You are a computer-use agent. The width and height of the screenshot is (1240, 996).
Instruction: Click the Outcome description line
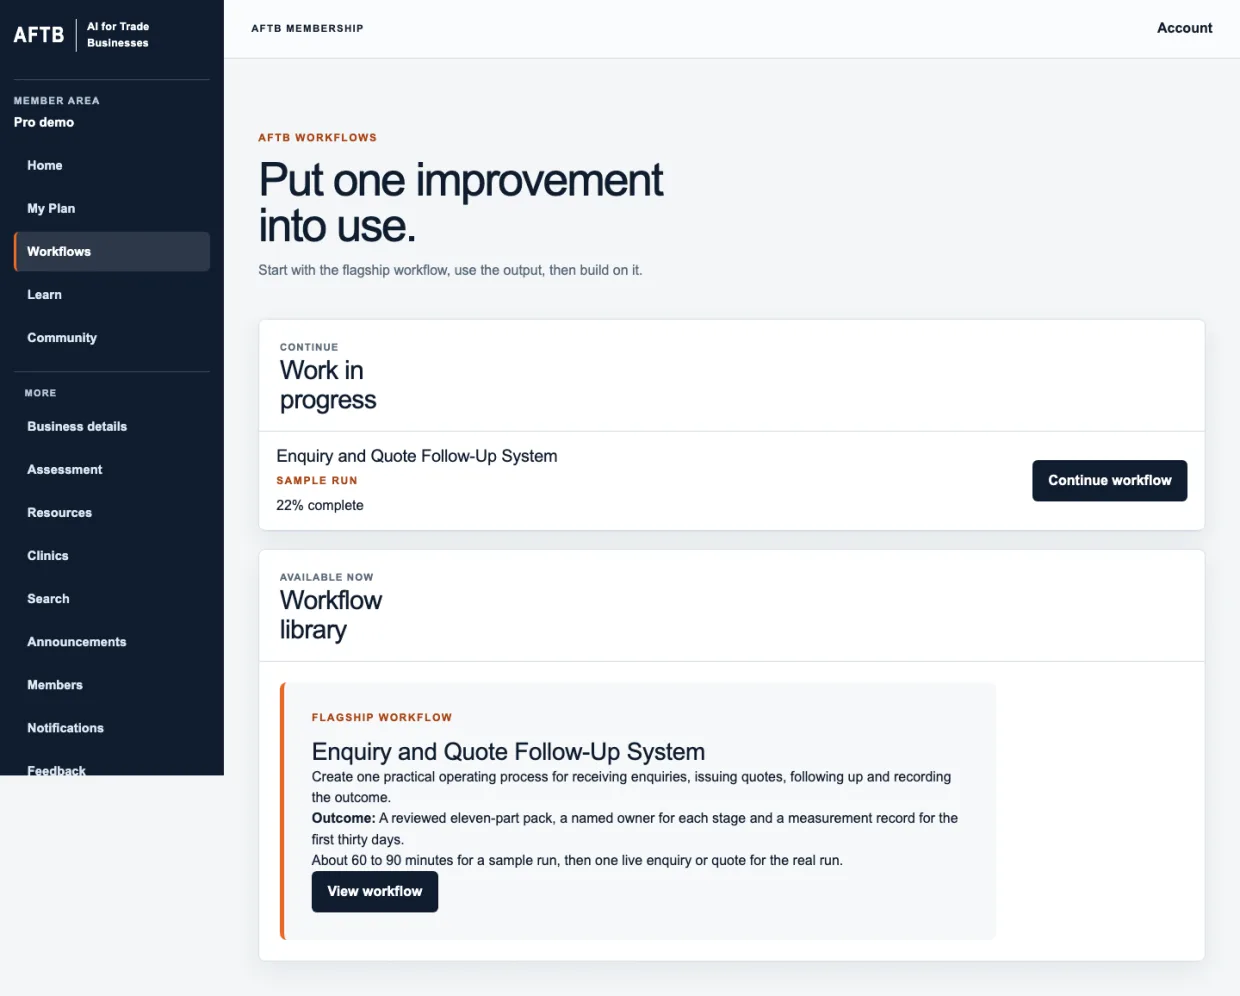(635, 829)
